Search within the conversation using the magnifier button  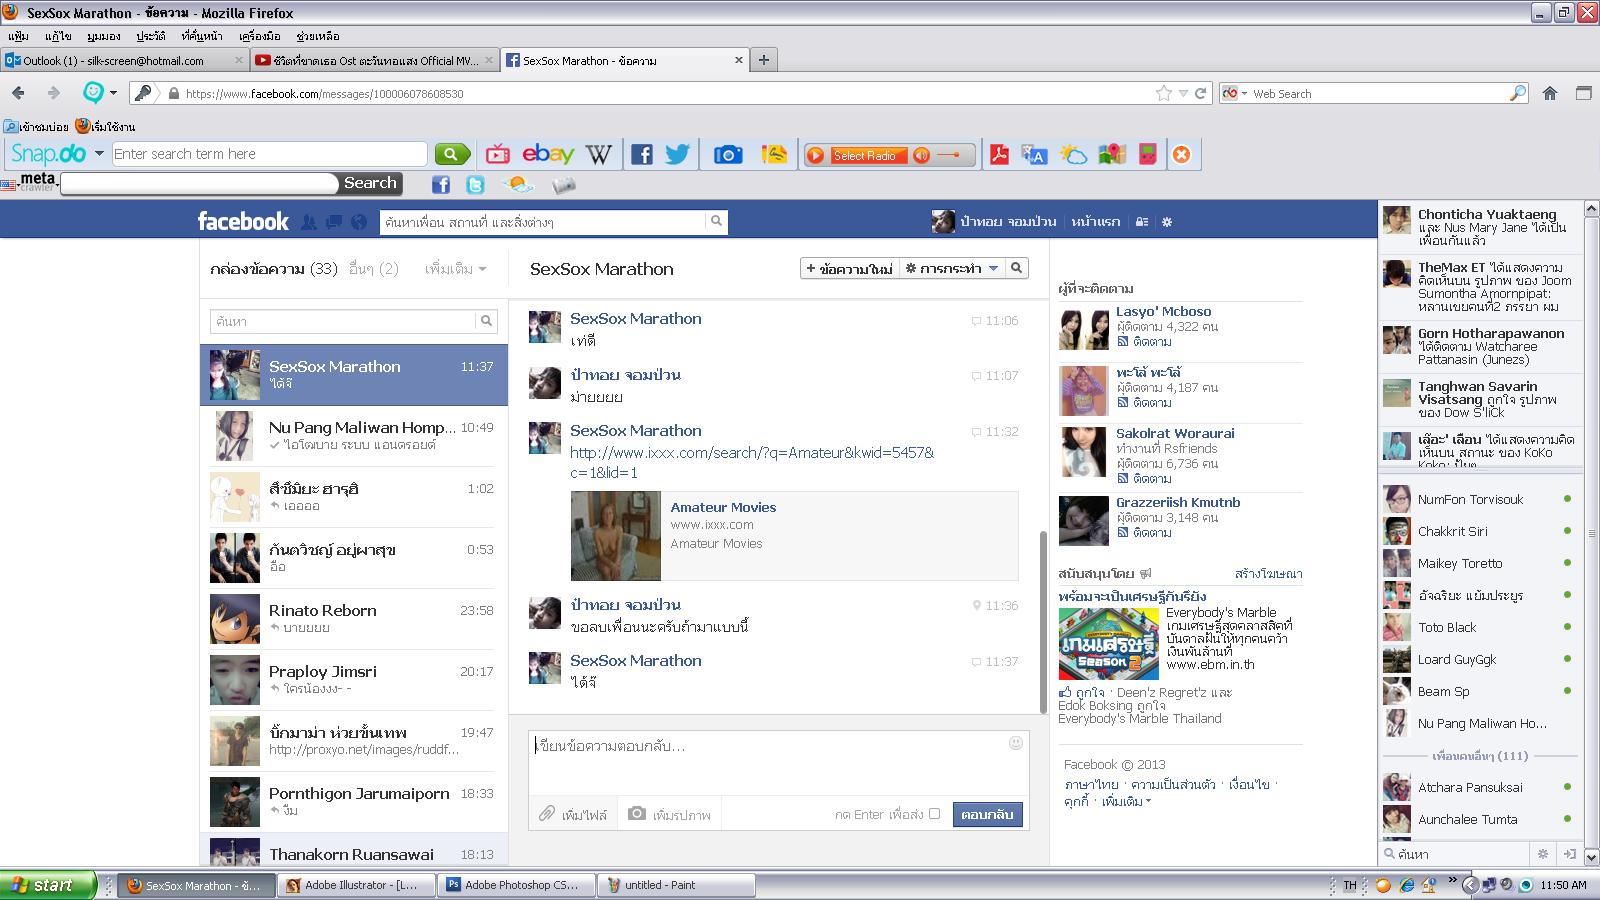pyautogui.click(x=1017, y=268)
